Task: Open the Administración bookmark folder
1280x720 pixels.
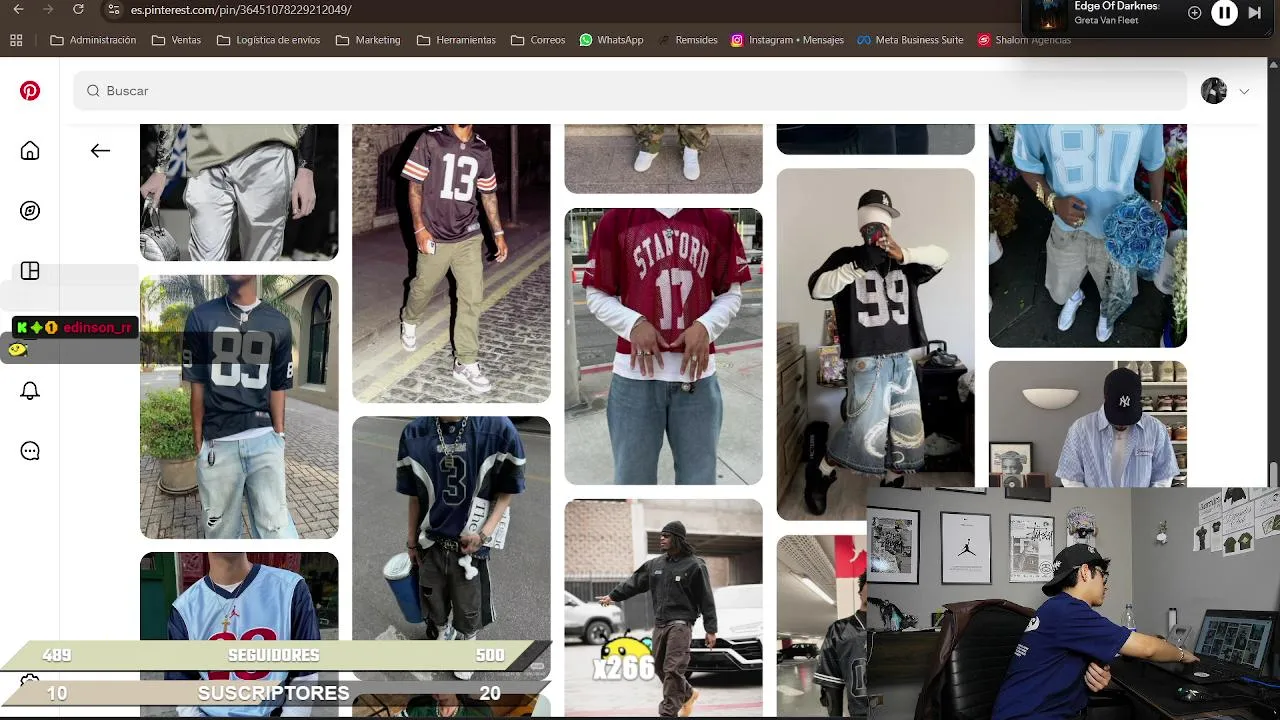Action: (x=93, y=40)
